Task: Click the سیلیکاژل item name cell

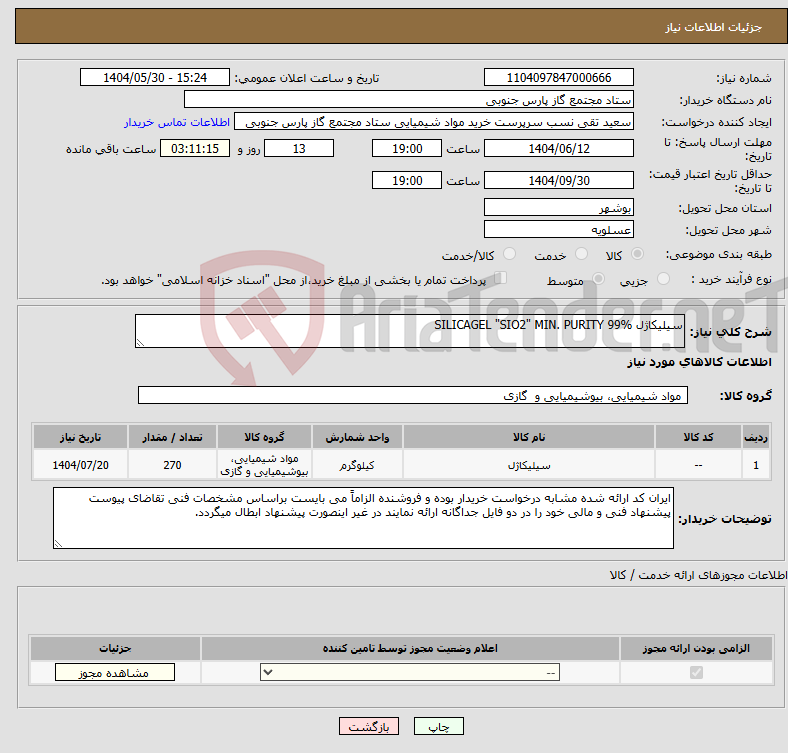Action: click(x=529, y=465)
